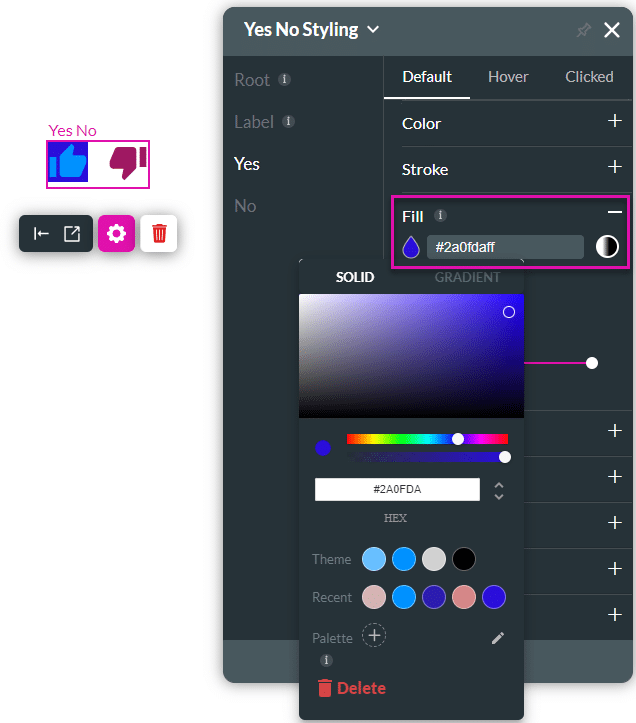The image size is (636, 723).
Task: Expand the Color section
Action: 614,121
